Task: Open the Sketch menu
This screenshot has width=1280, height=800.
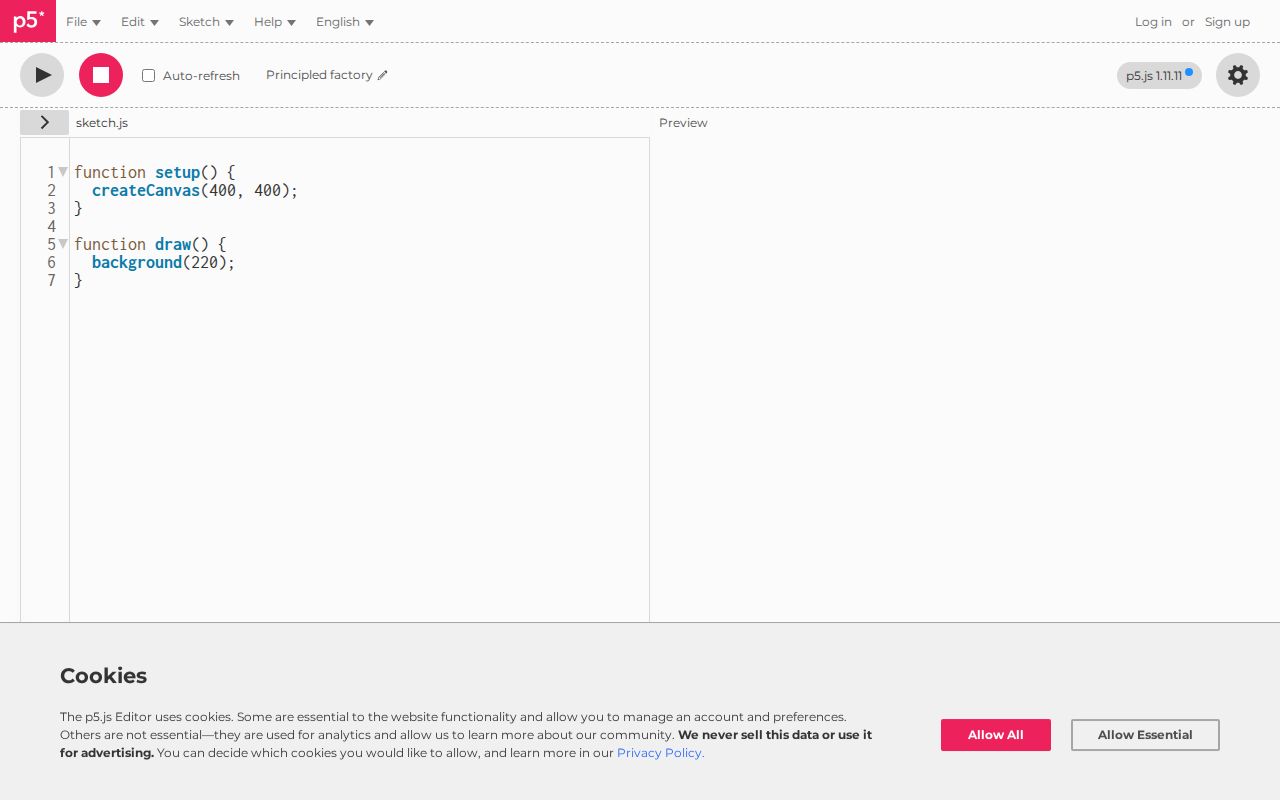Action: 205,22
